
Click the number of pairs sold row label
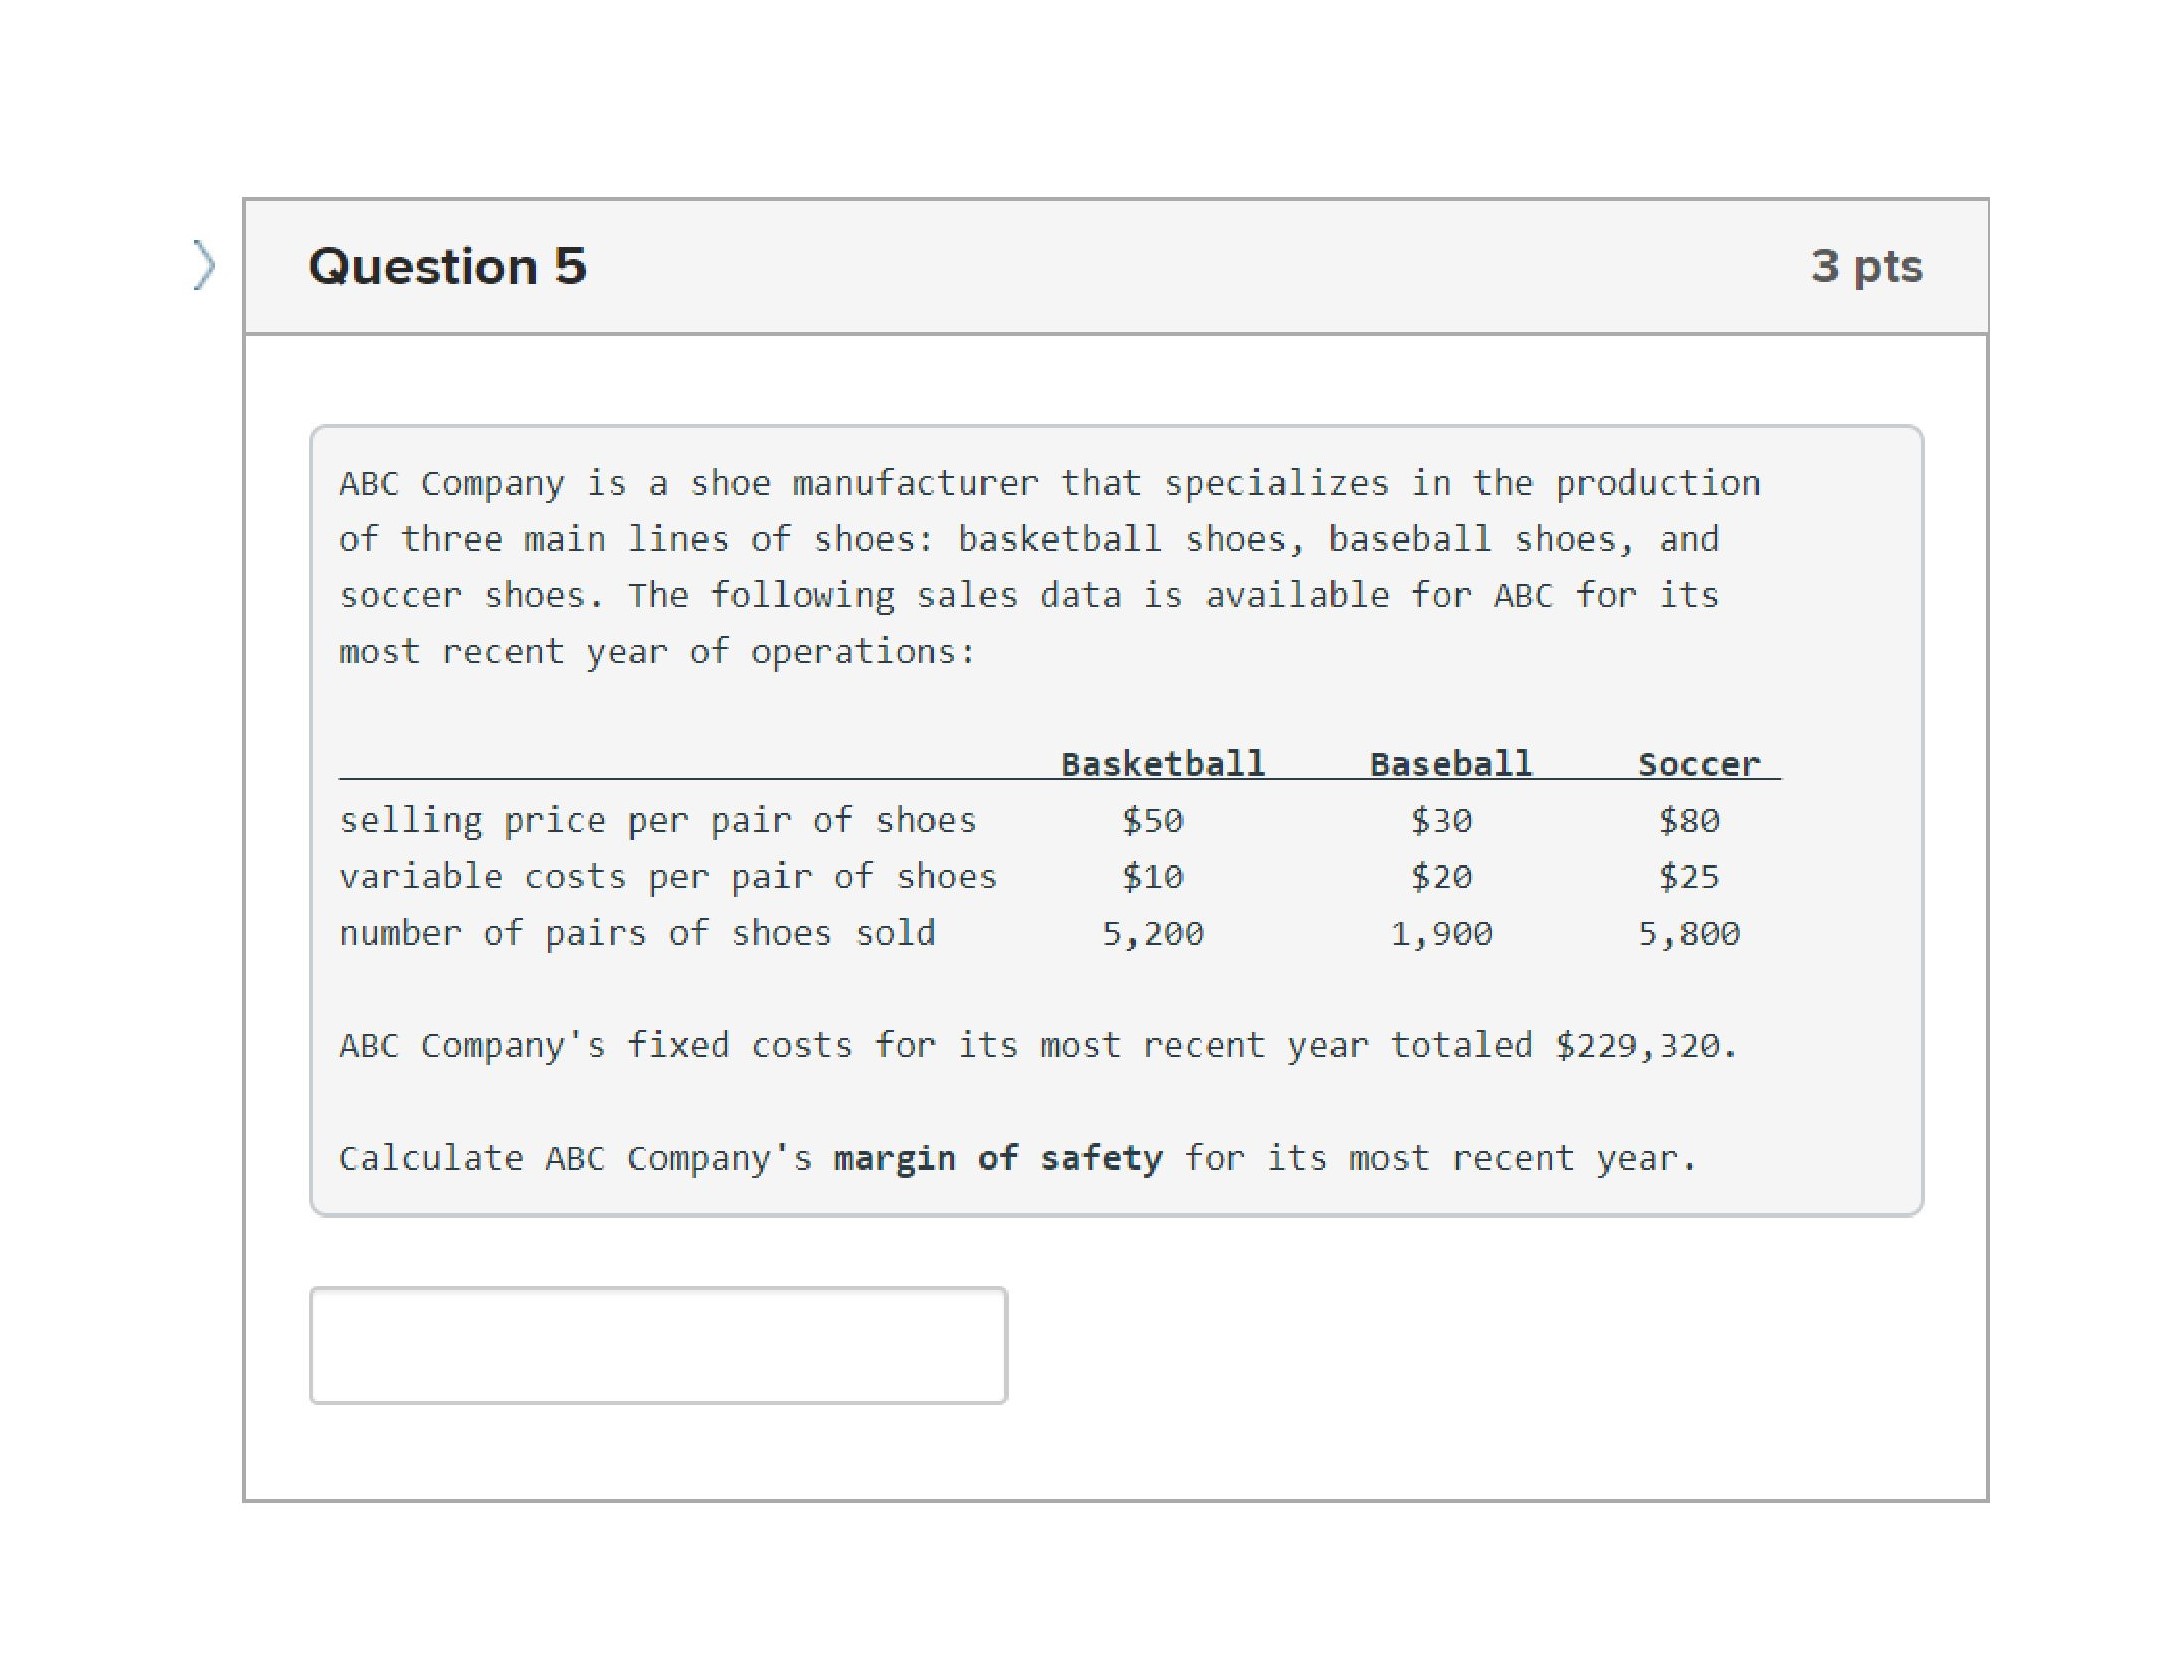(x=637, y=933)
